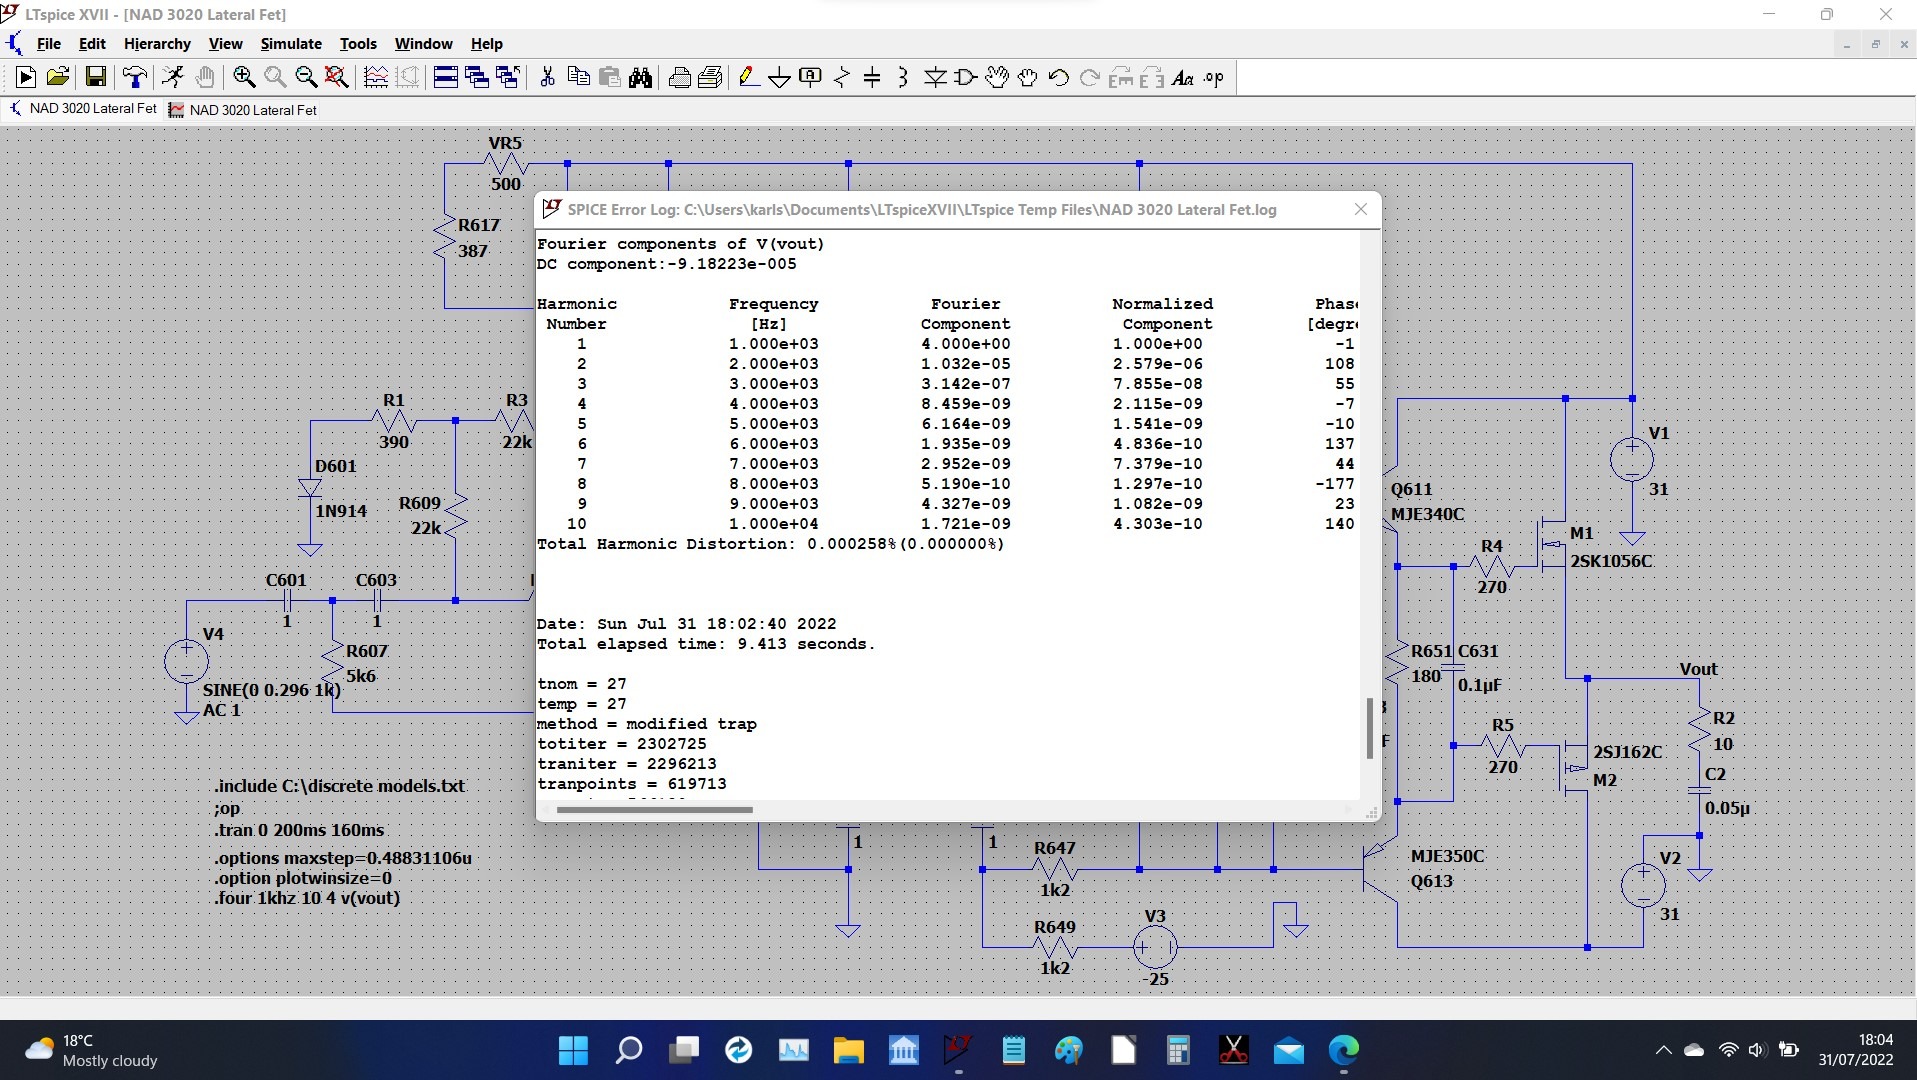Show hidden icons in the system tray

(1663, 1050)
